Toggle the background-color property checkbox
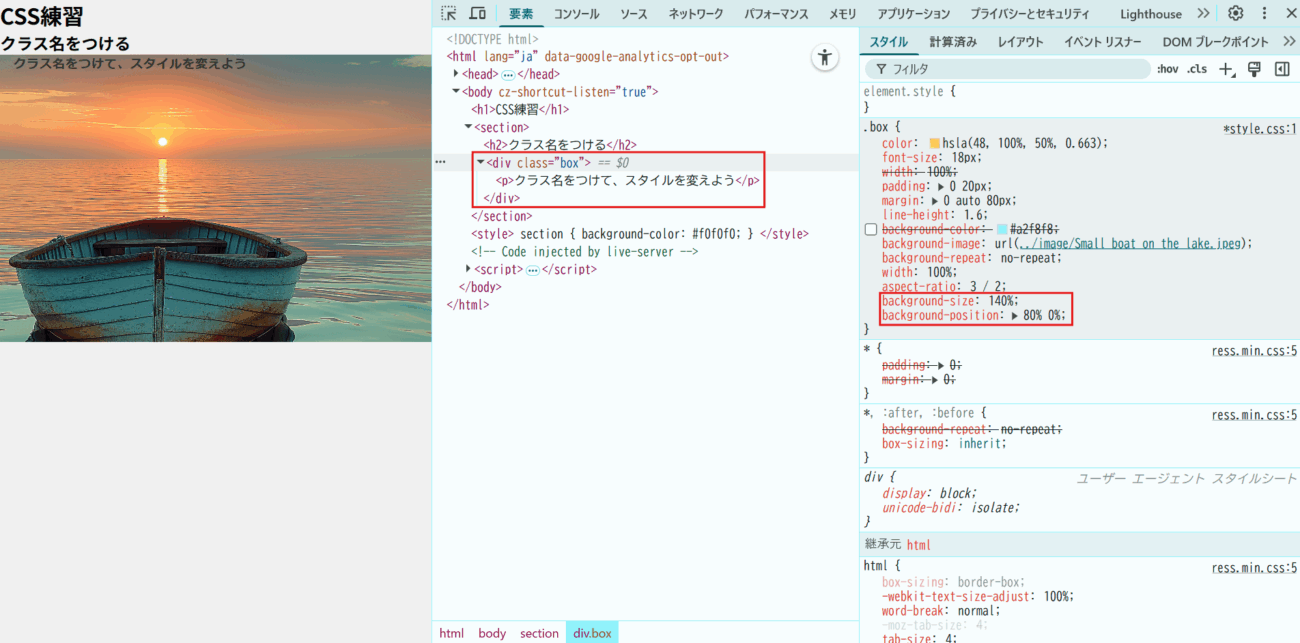1300x643 pixels. [871, 230]
